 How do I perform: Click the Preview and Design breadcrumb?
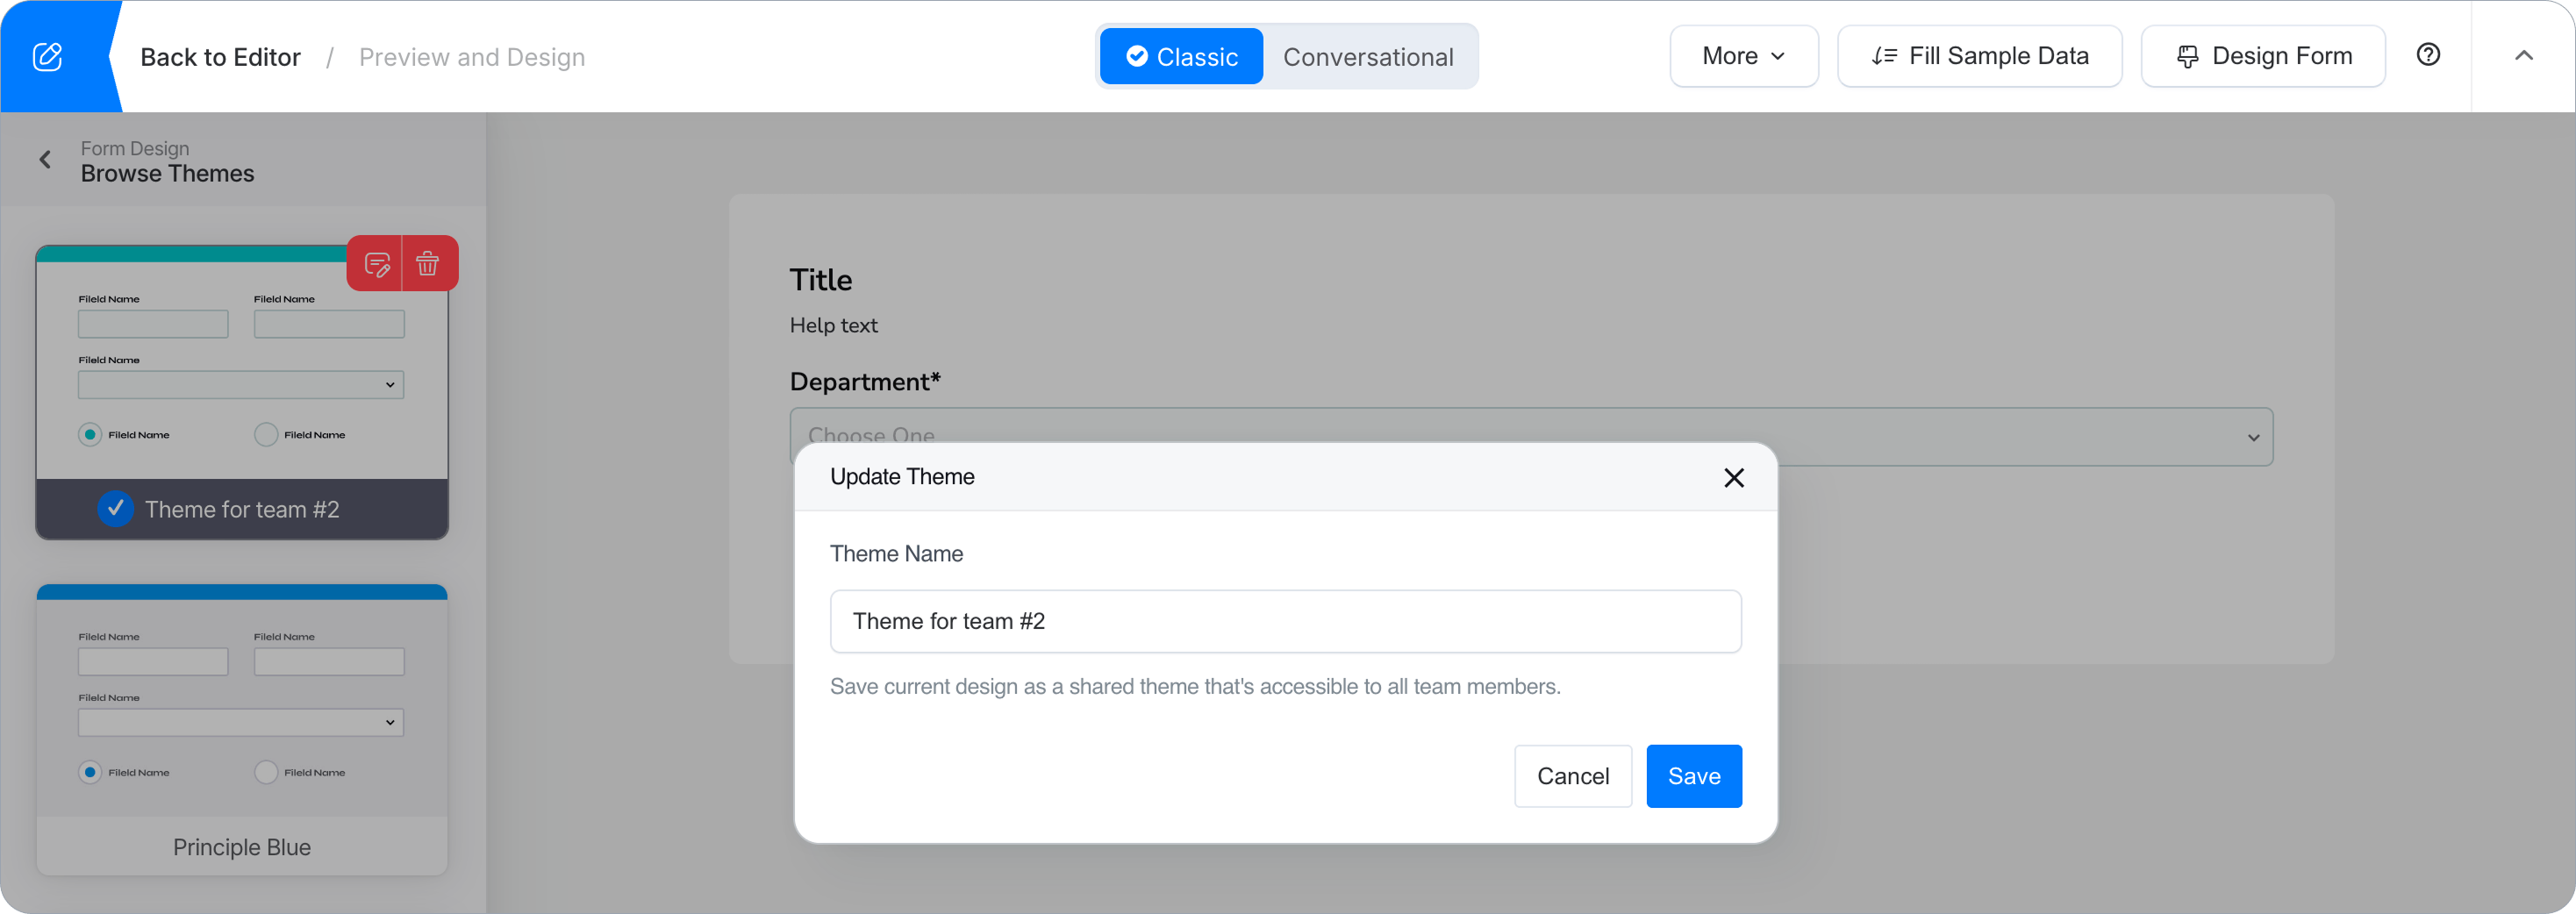click(472, 57)
